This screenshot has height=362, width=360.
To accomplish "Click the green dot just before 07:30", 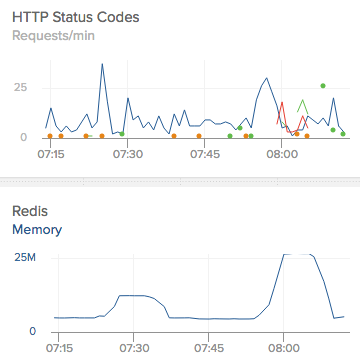I will [x=122, y=134].
